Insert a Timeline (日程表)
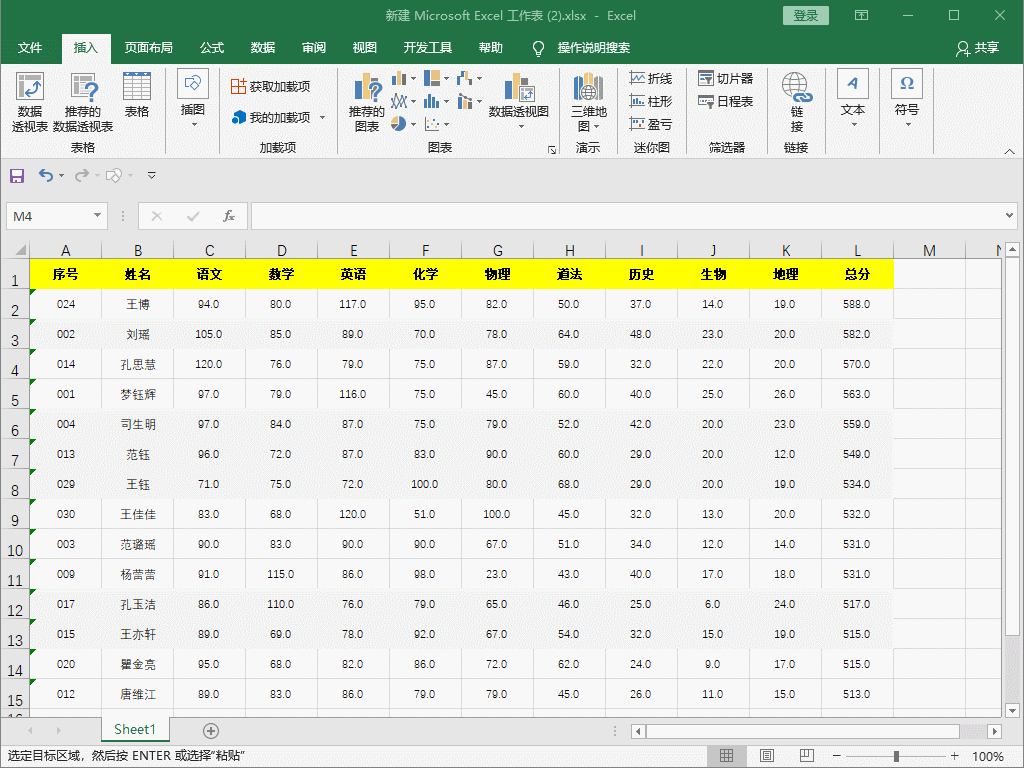This screenshot has width=1024, height=768. coord(725,101)
